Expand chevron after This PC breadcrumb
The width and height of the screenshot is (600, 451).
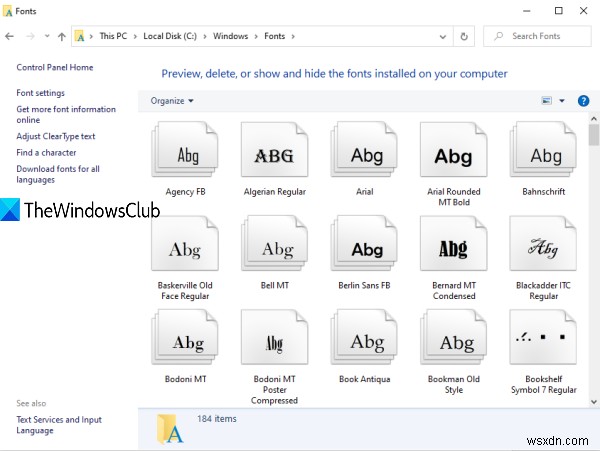pyautogui.click(x=135, y=36)
